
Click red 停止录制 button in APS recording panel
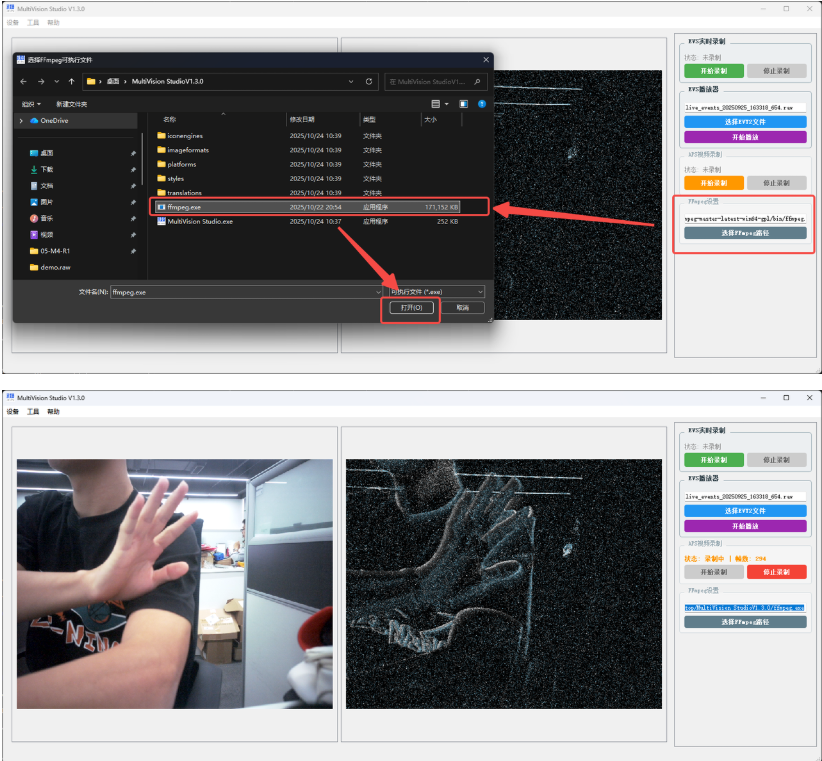[x=776, y=572]
